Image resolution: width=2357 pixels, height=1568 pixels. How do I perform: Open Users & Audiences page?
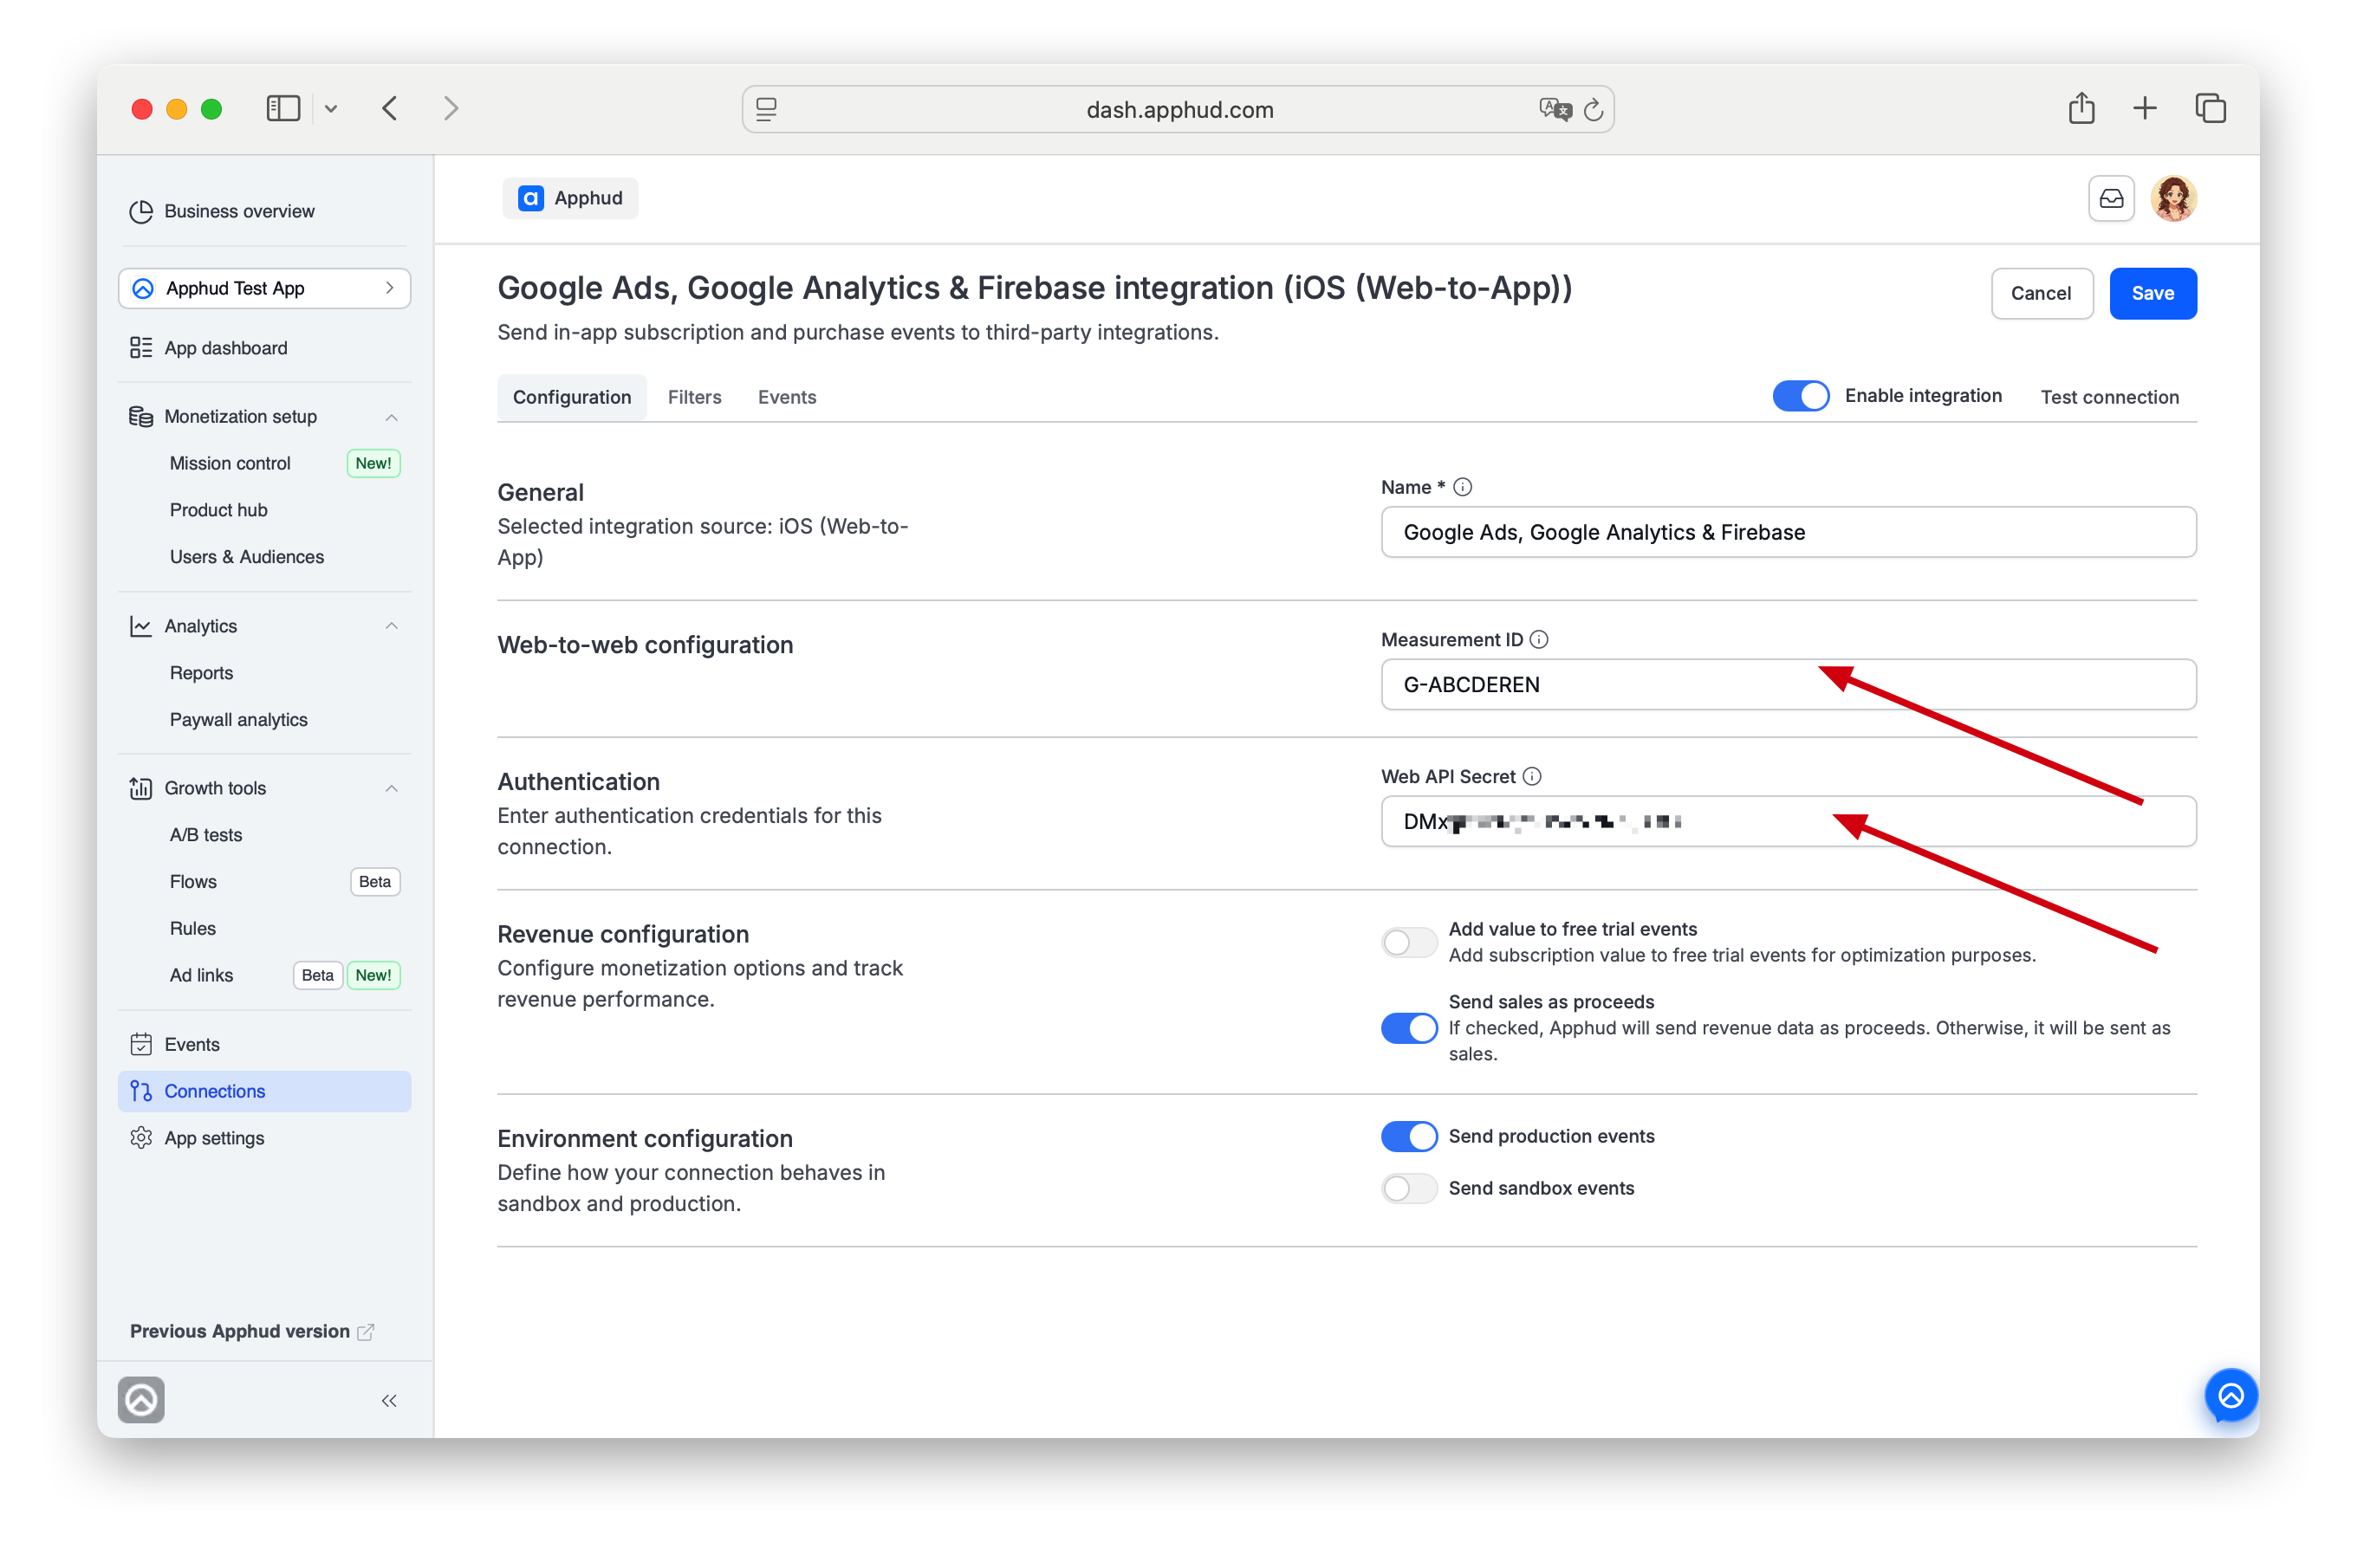tap(246, 557)
